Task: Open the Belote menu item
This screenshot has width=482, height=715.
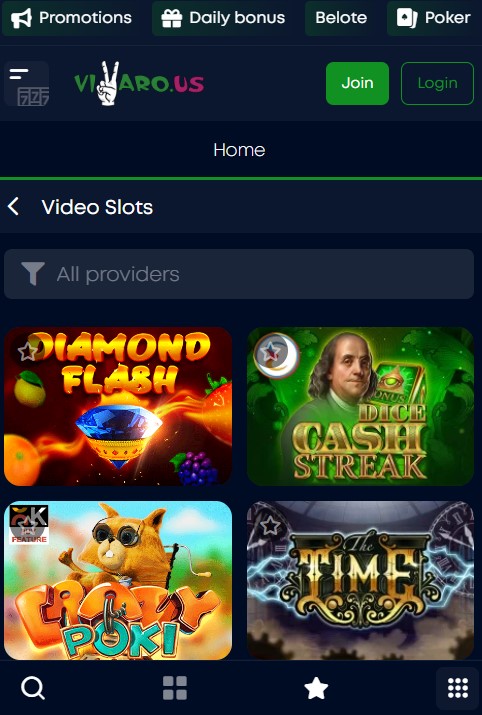Action: (341, 18)
